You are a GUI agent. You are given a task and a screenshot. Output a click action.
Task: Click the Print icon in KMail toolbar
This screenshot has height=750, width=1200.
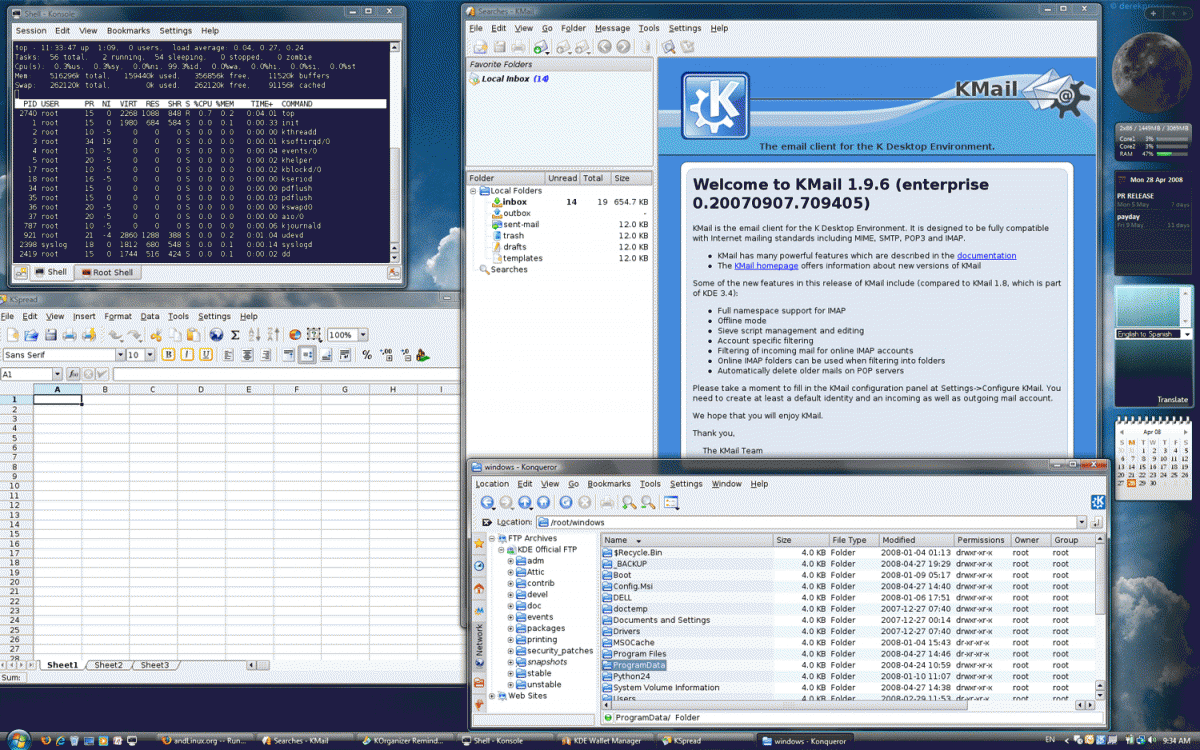[518, 47]
